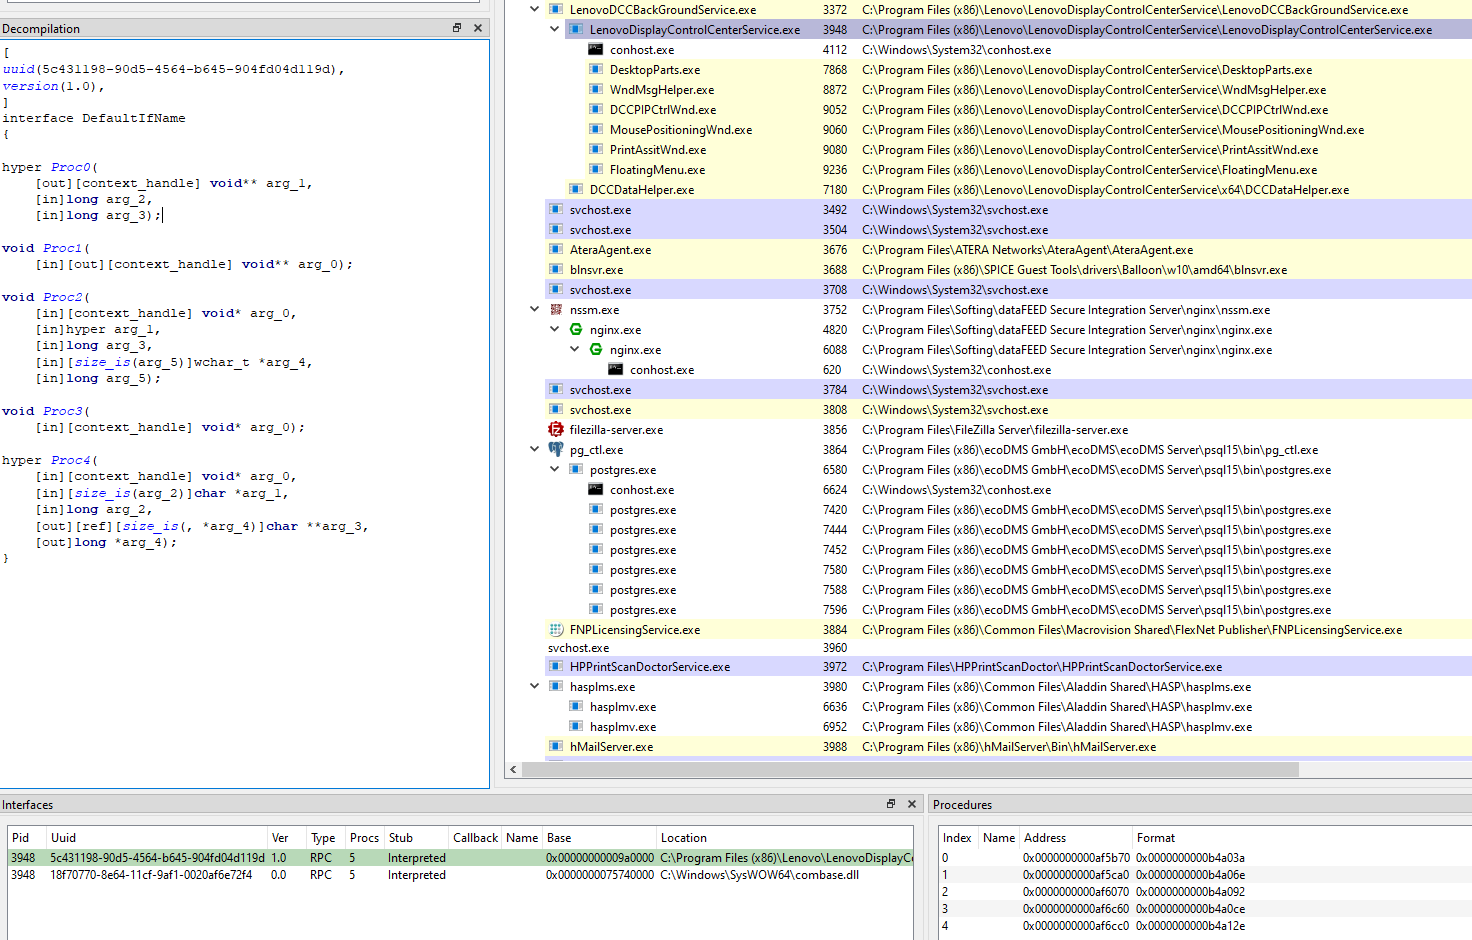1472x940 pixels.
Task: Click the pg_ctl.exe application icon
Action: coord(556,449)
